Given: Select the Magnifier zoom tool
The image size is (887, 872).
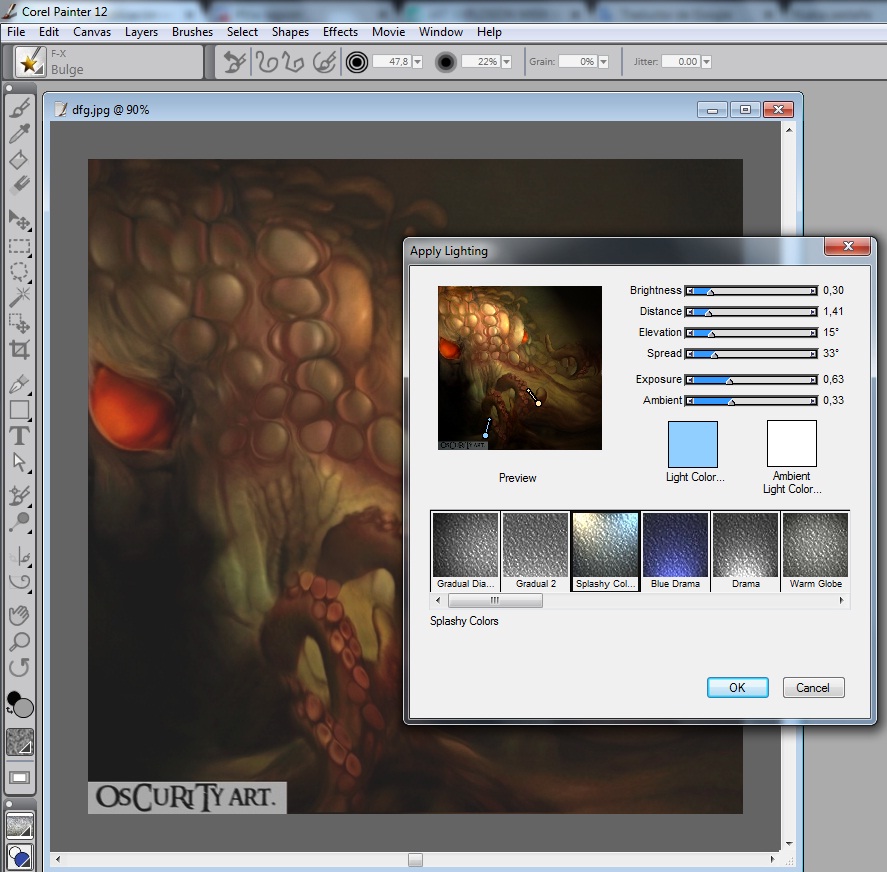Looking at the screenshot, I should click(19, 641).
